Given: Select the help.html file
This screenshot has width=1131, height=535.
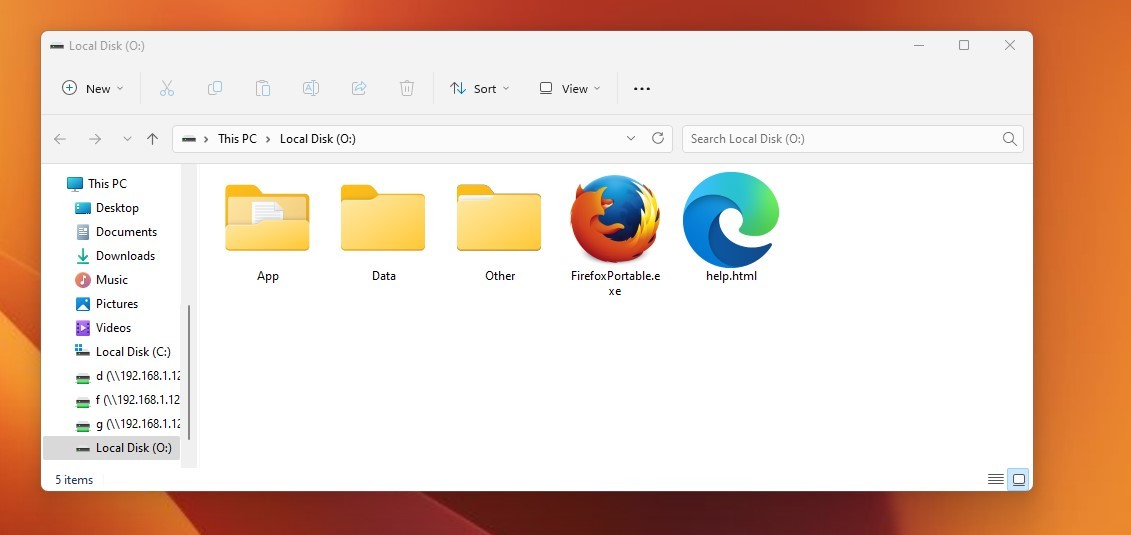Looking at the screenshot, I should coord(731,228).
